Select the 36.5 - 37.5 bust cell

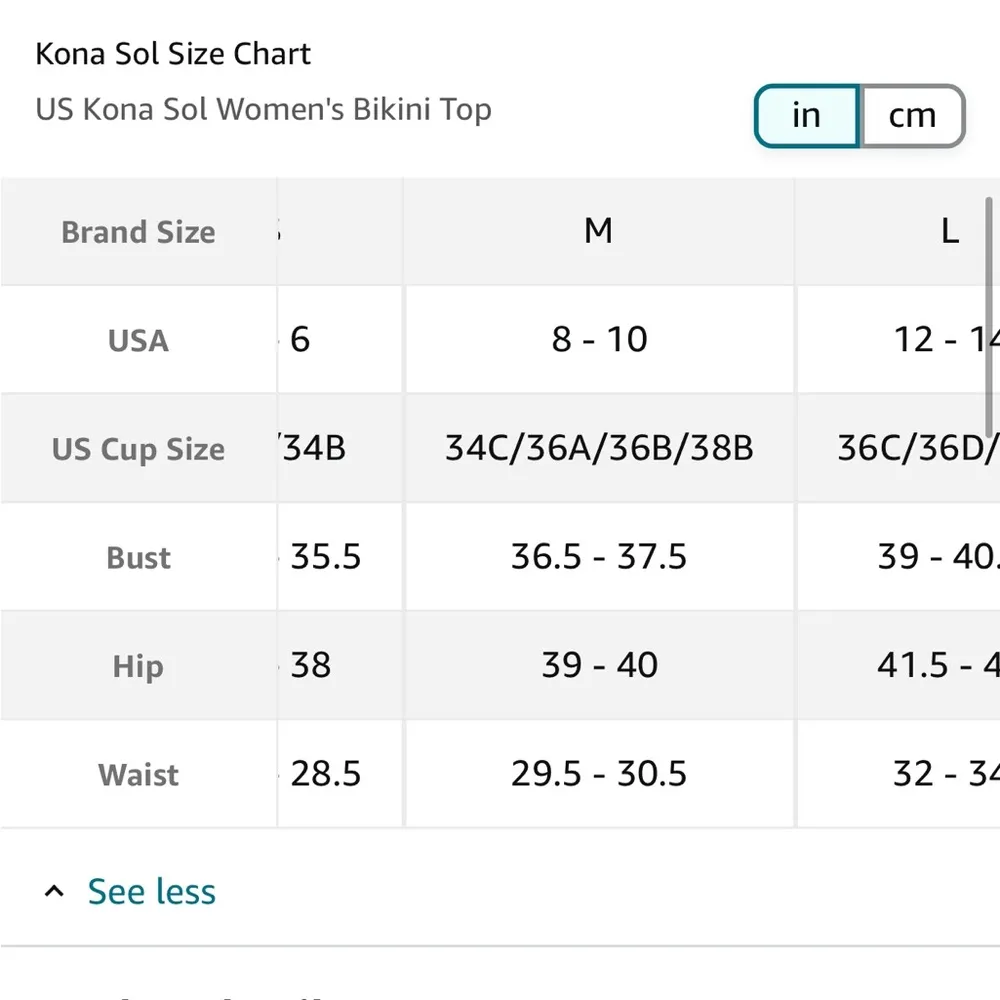[598, 557]
